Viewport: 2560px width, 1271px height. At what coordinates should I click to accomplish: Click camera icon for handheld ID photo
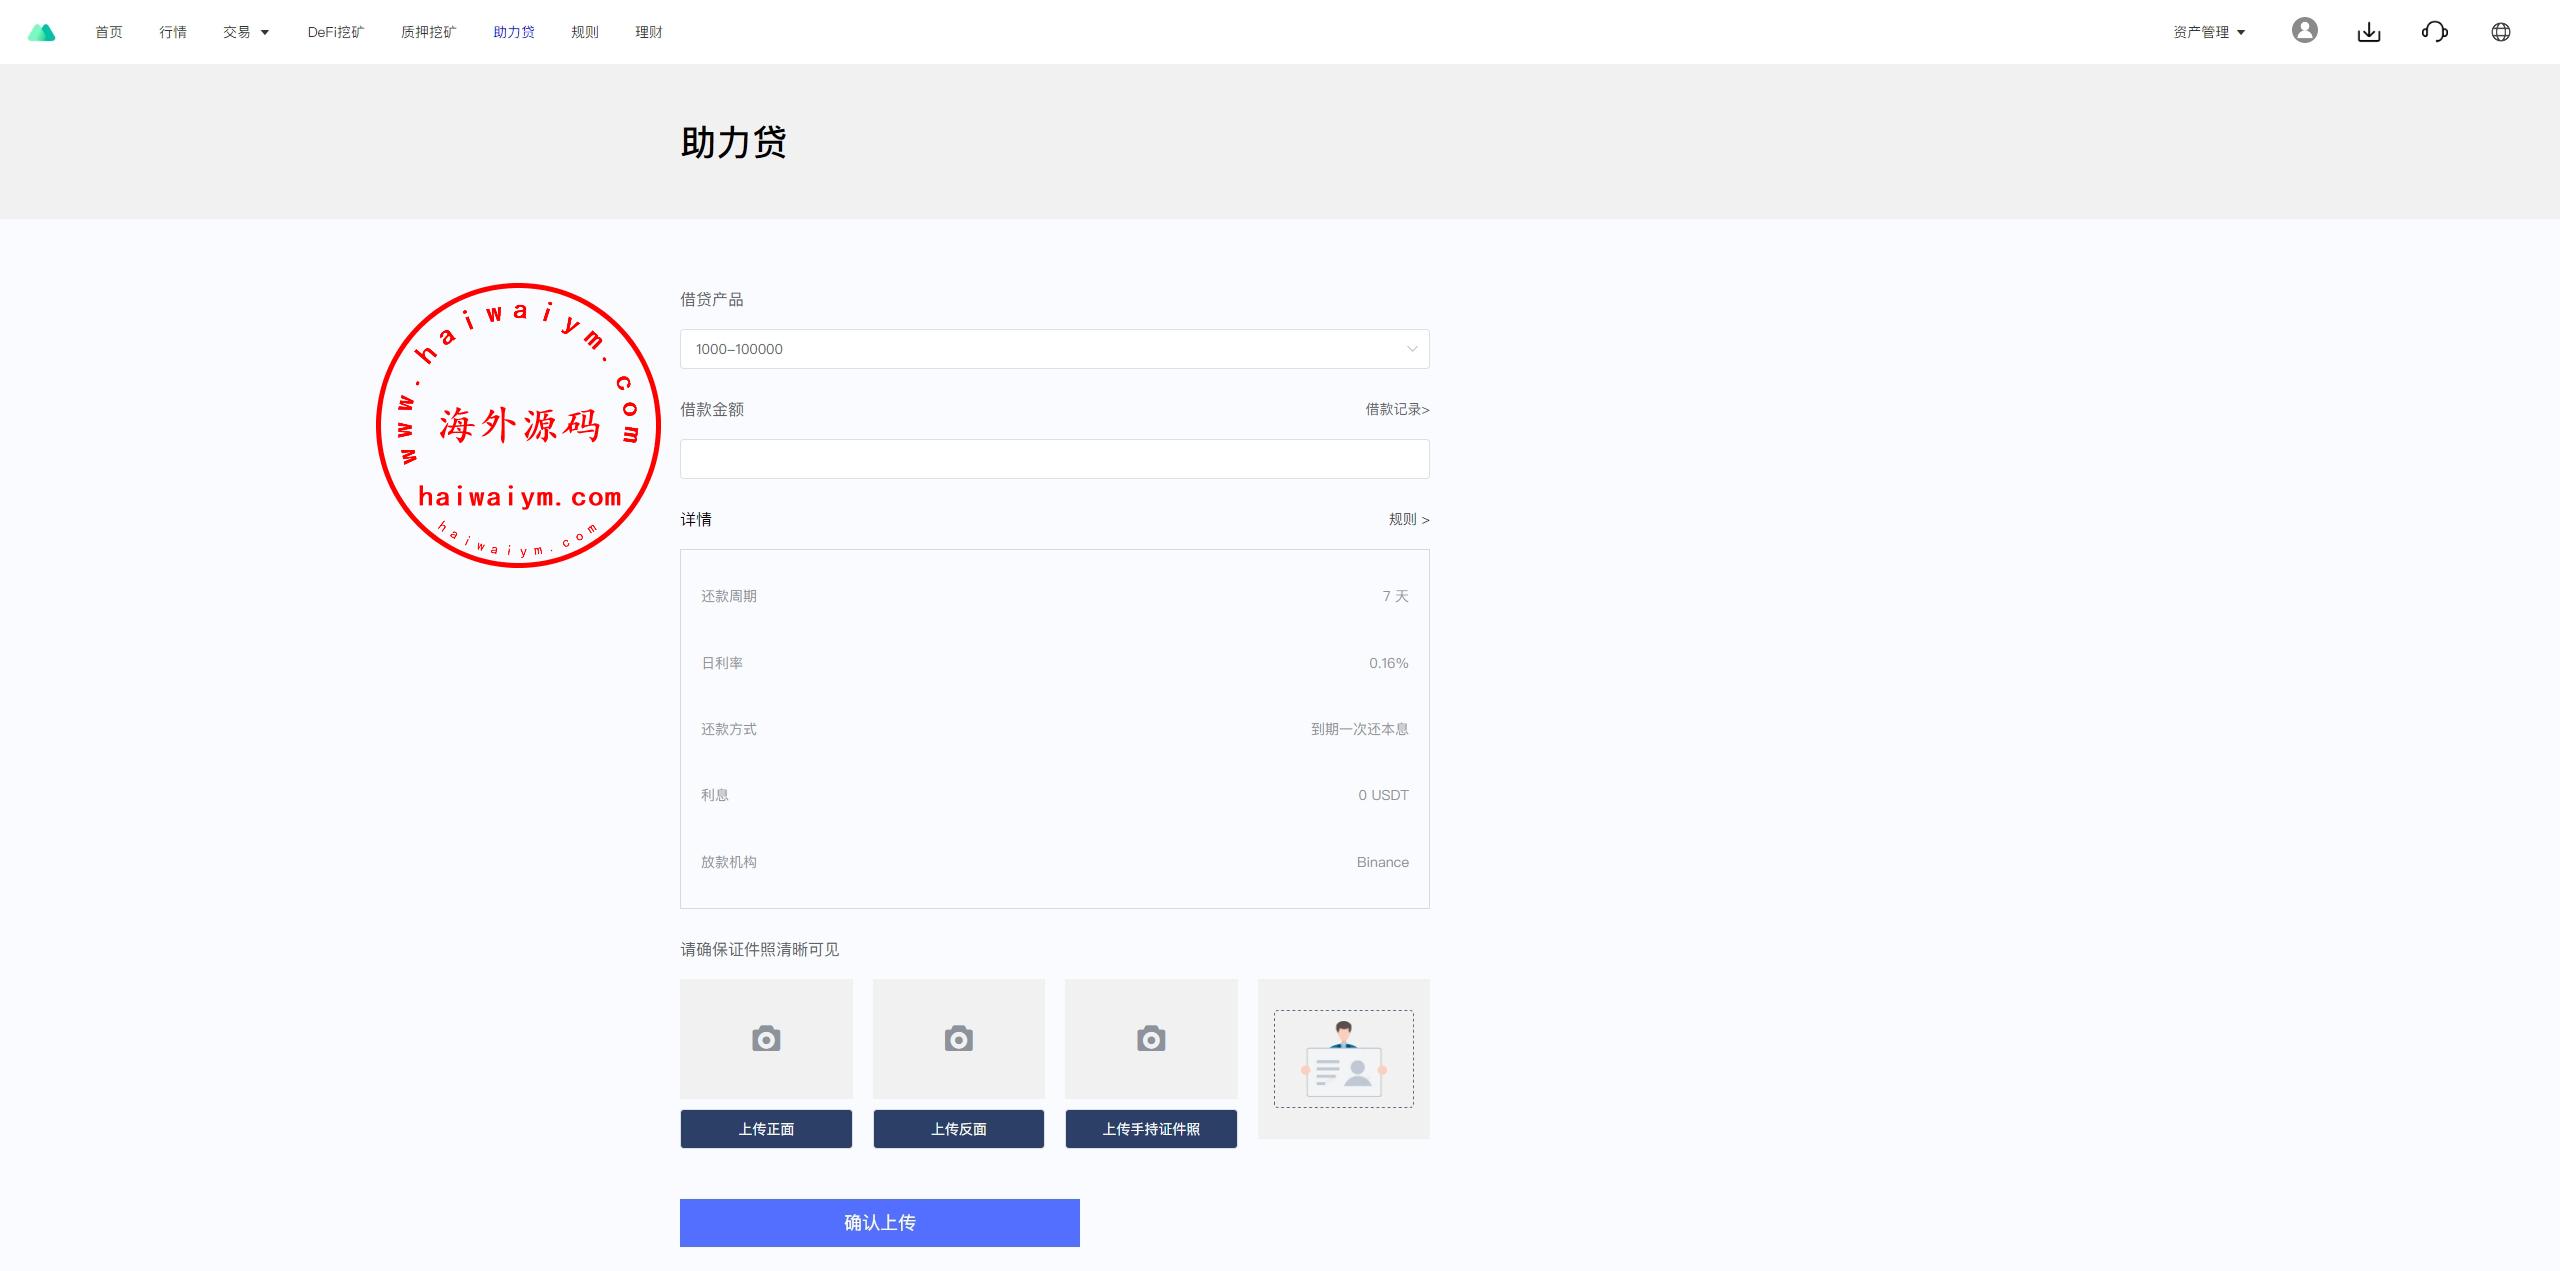[x=1151, y=1039]
